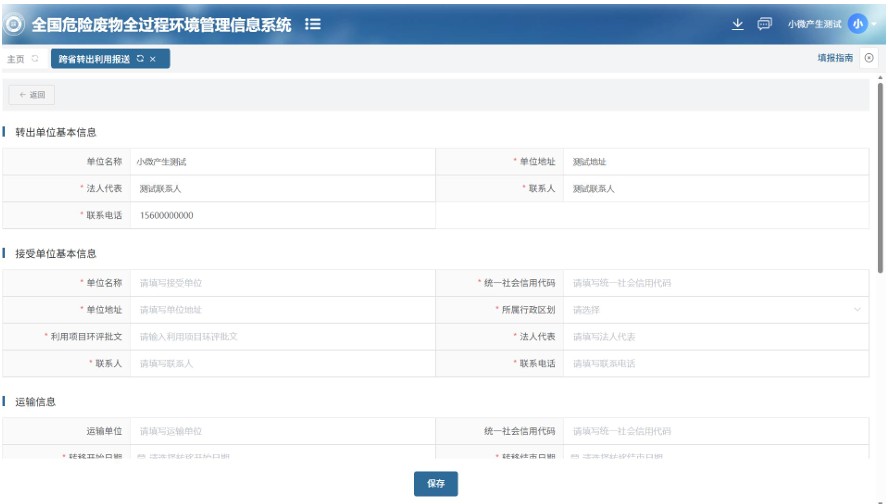Viewport: 888px width, 504px height.
Task: Click the user avatar 小
Action: [x=857, y=24]
